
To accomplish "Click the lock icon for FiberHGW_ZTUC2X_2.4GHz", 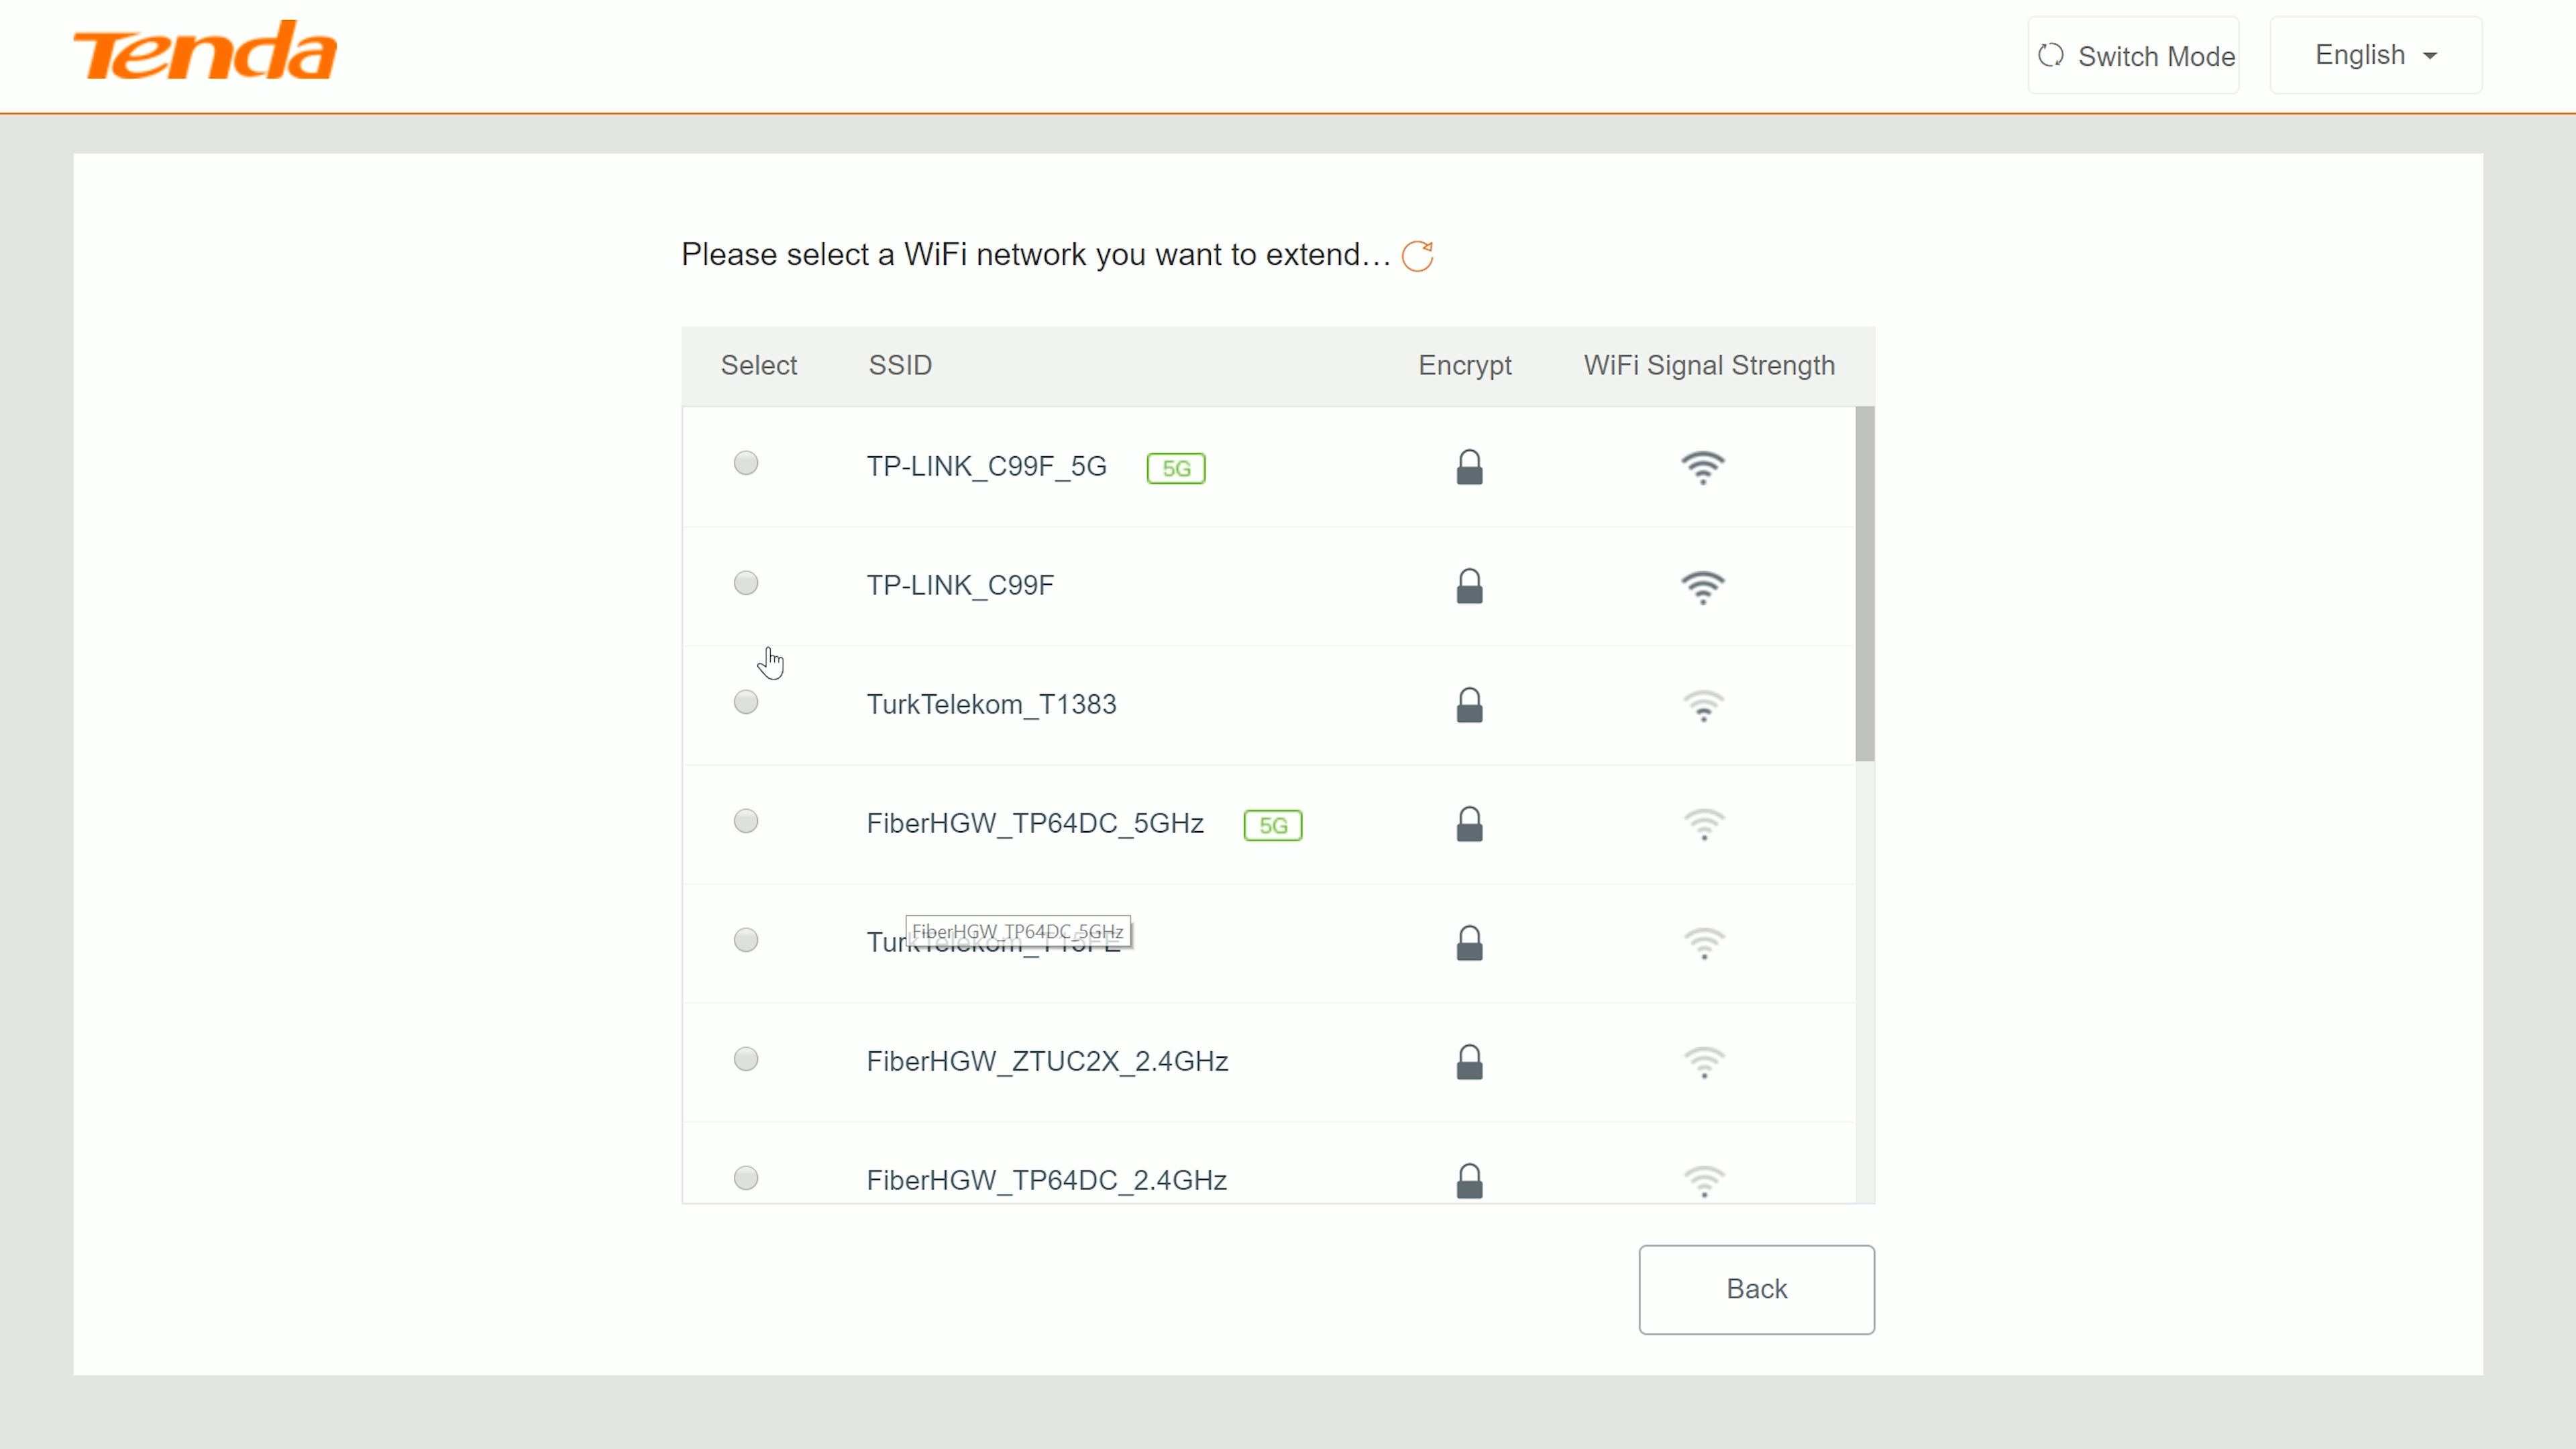I will (1469, 1062).
